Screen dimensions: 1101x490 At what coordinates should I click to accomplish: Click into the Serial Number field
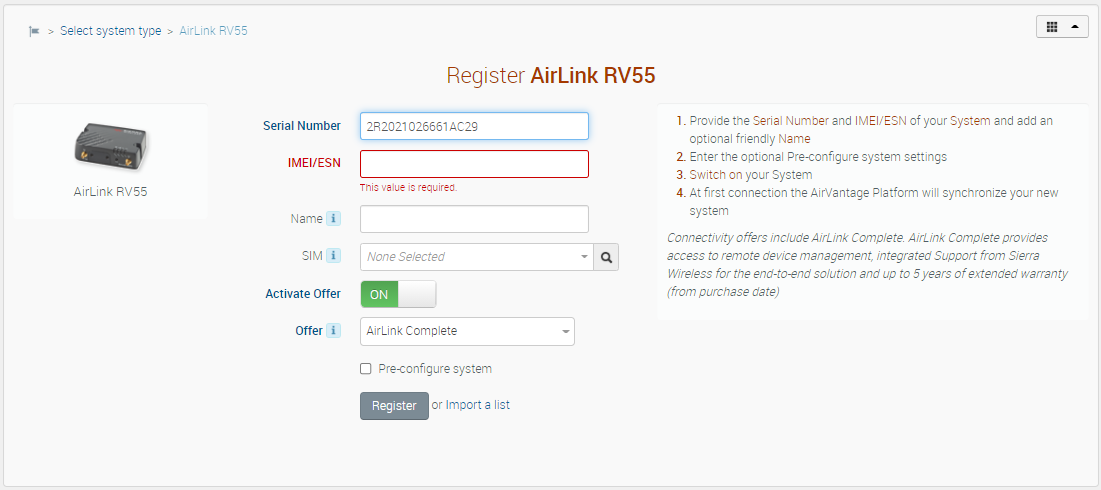click(x=474, y=126)
